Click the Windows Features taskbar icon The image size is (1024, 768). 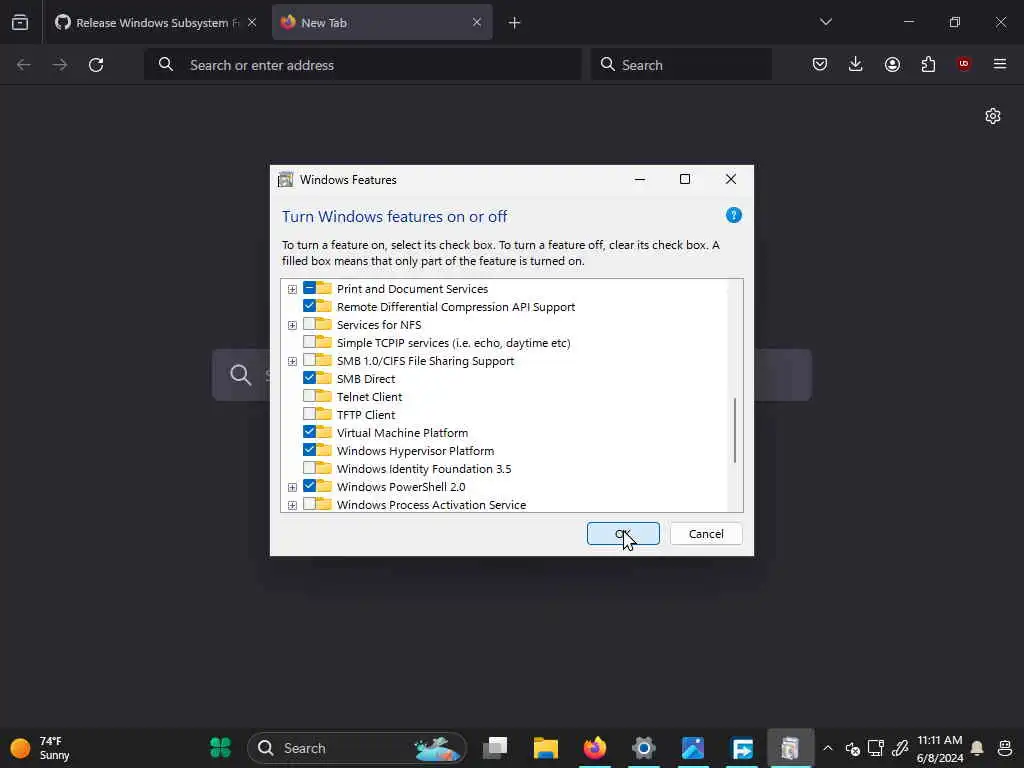tap(790, 747)
